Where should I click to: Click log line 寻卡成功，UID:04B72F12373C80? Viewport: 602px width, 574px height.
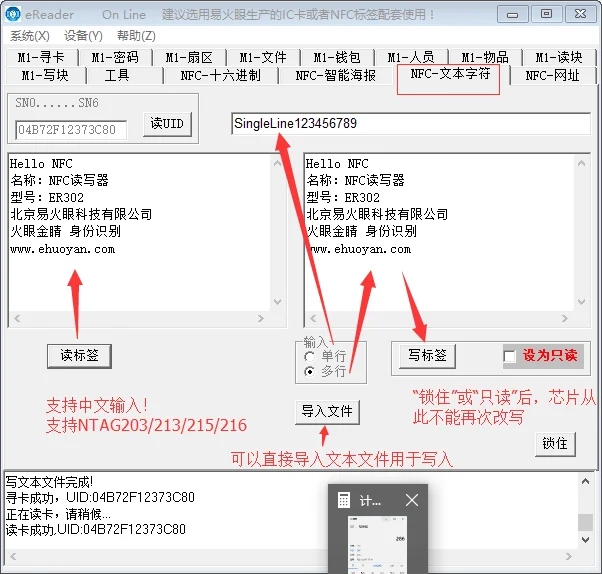100,498
